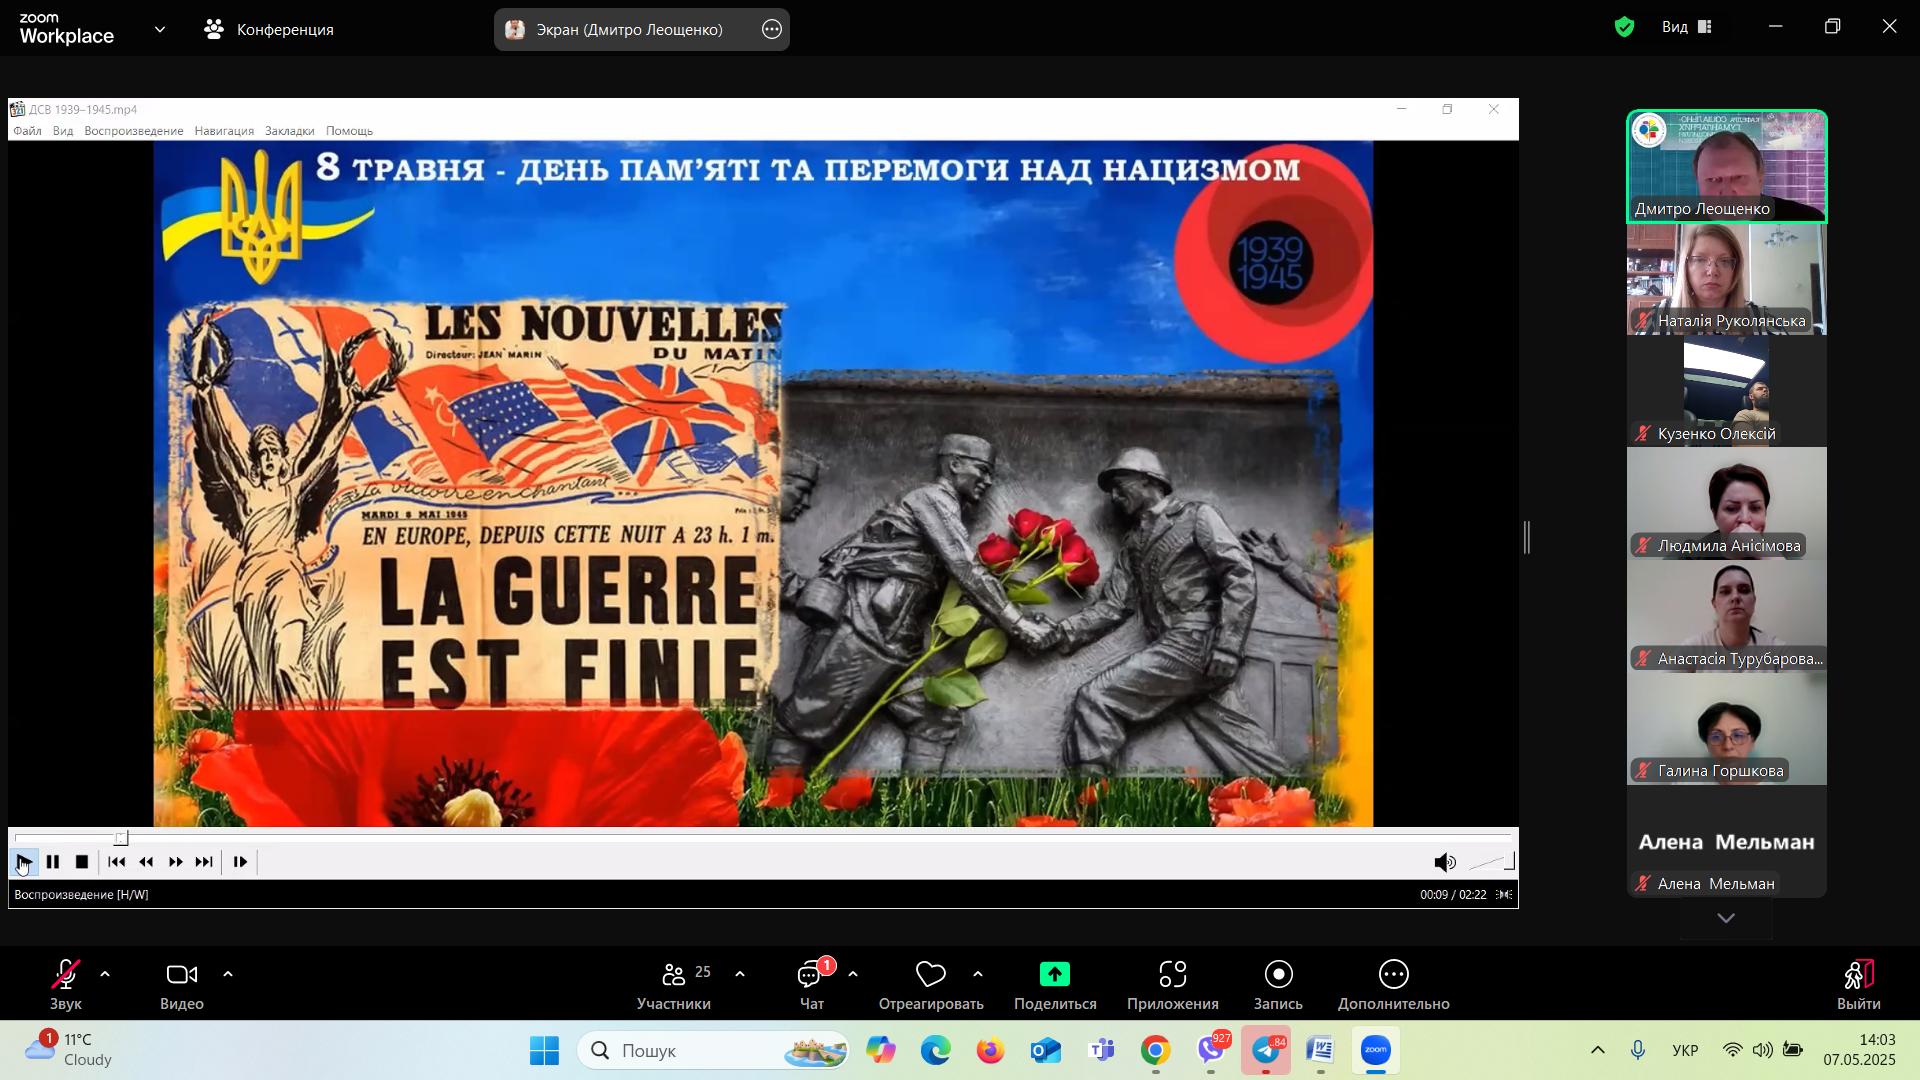This screenshot has height=1080, width=1920.
Task: Open the Навигация menu in player
Action: coord(224,131)
